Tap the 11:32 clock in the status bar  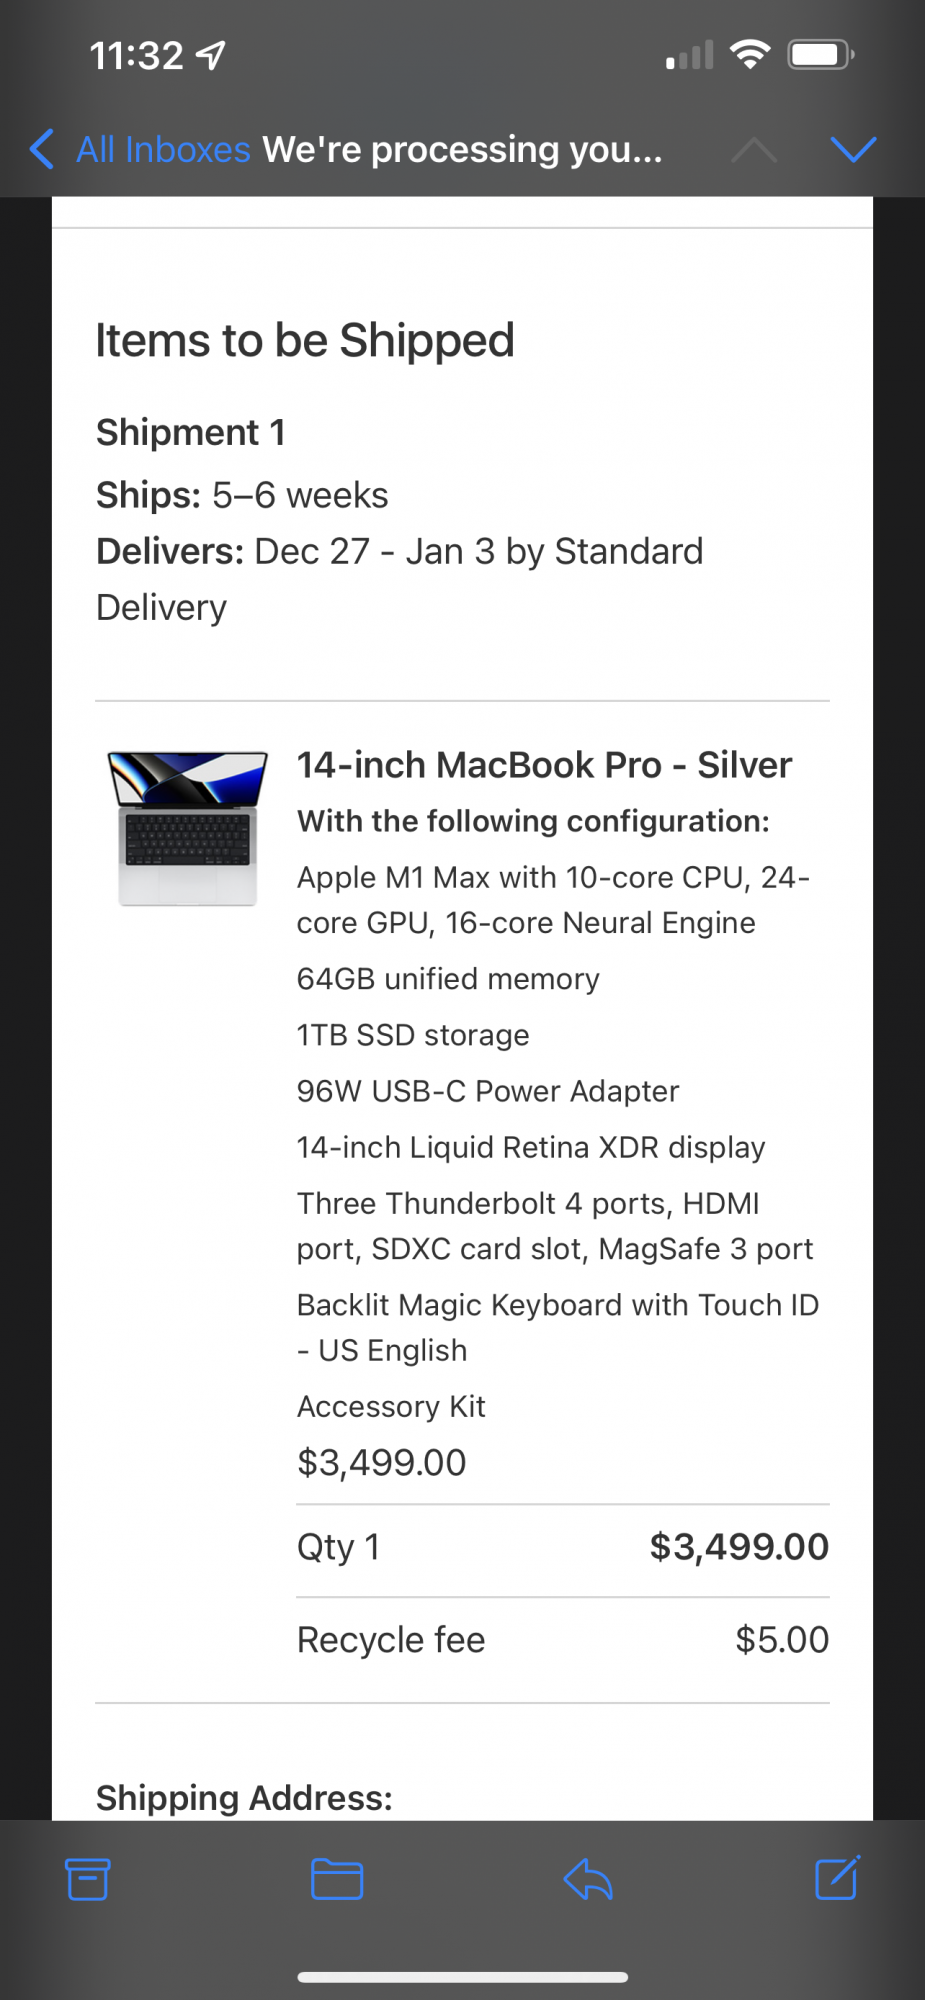pos(139,54)
